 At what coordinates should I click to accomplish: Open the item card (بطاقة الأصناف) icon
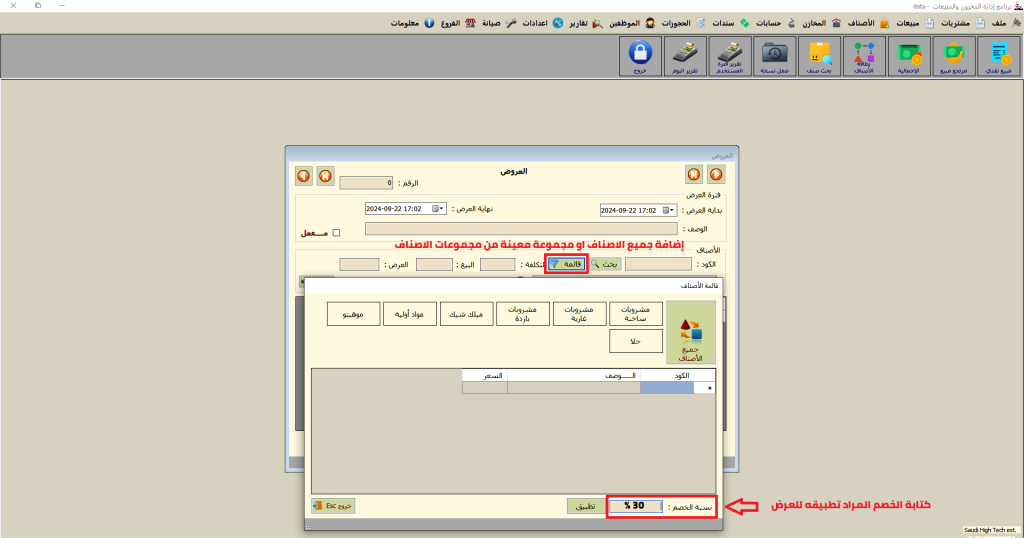pos(864,56)
